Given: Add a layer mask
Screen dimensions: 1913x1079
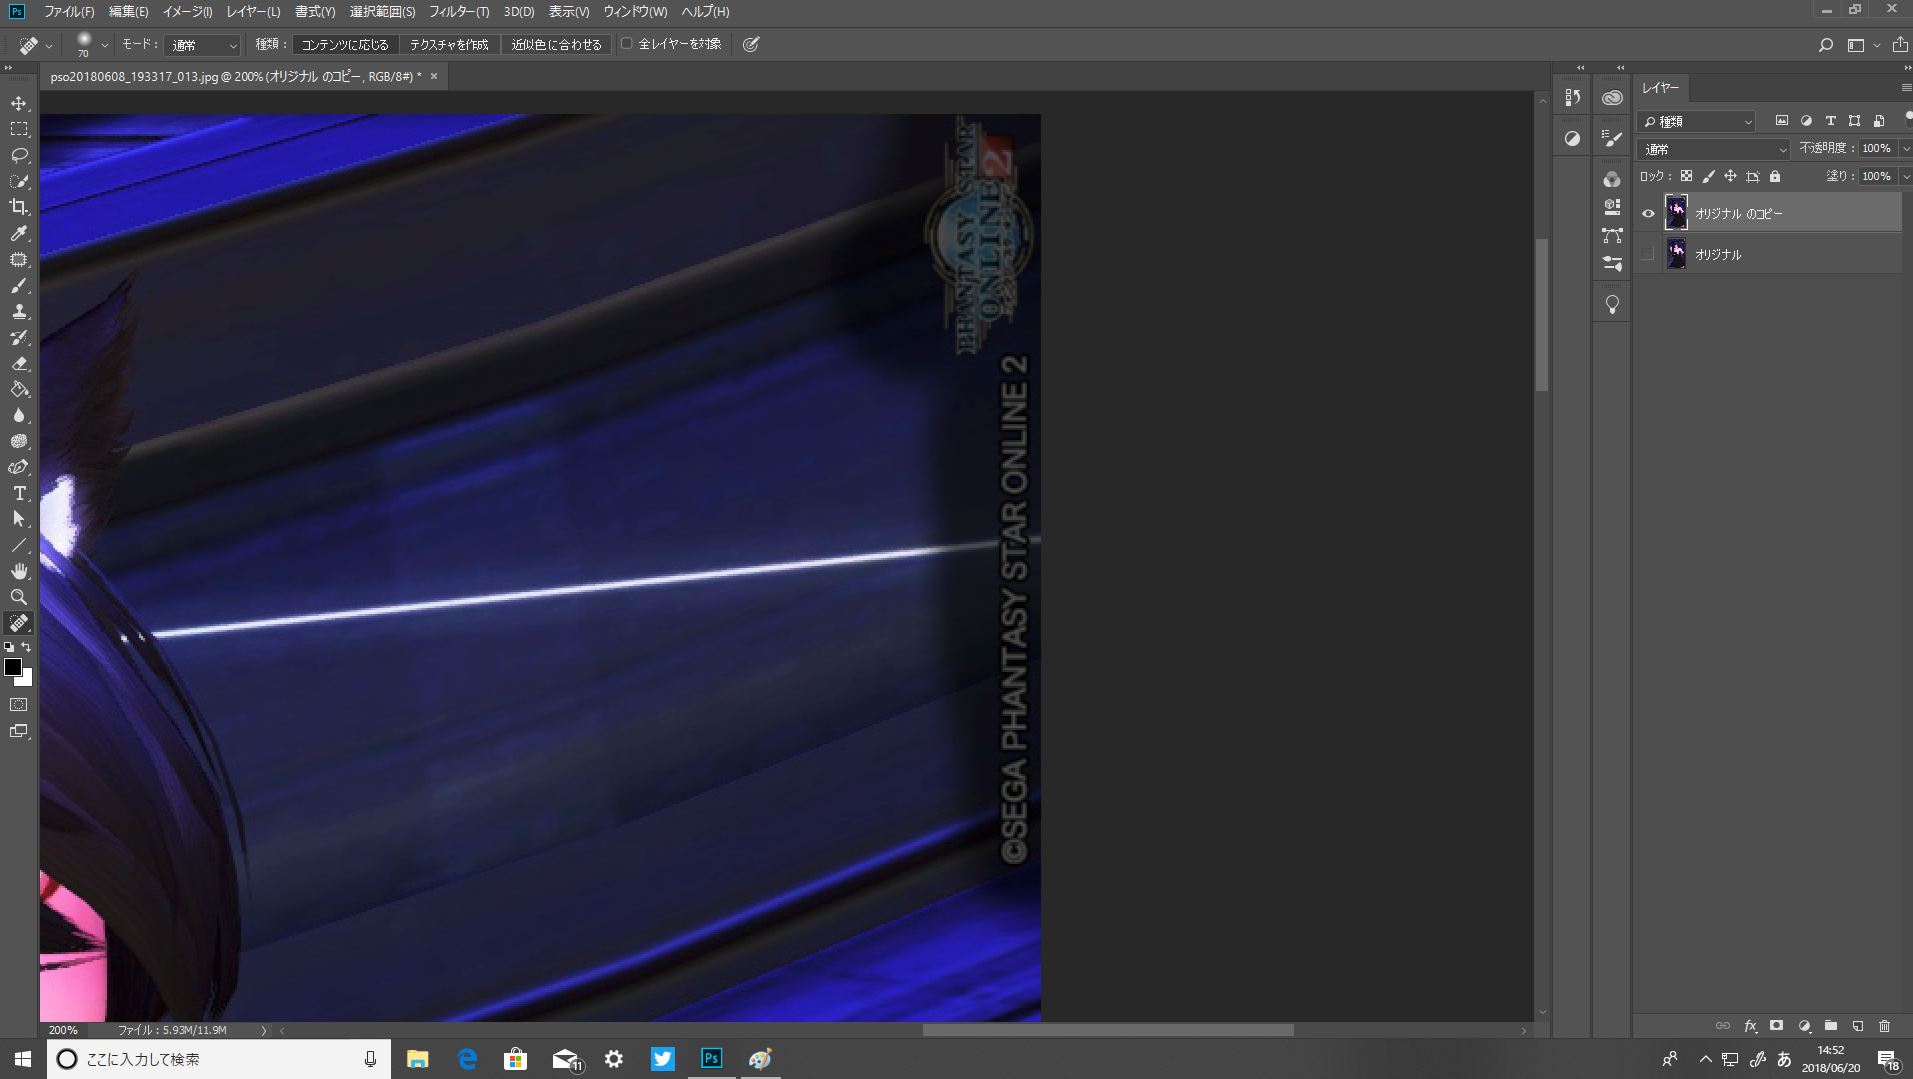Looking at the screenshot, I should click(x=1777, y=1026).
